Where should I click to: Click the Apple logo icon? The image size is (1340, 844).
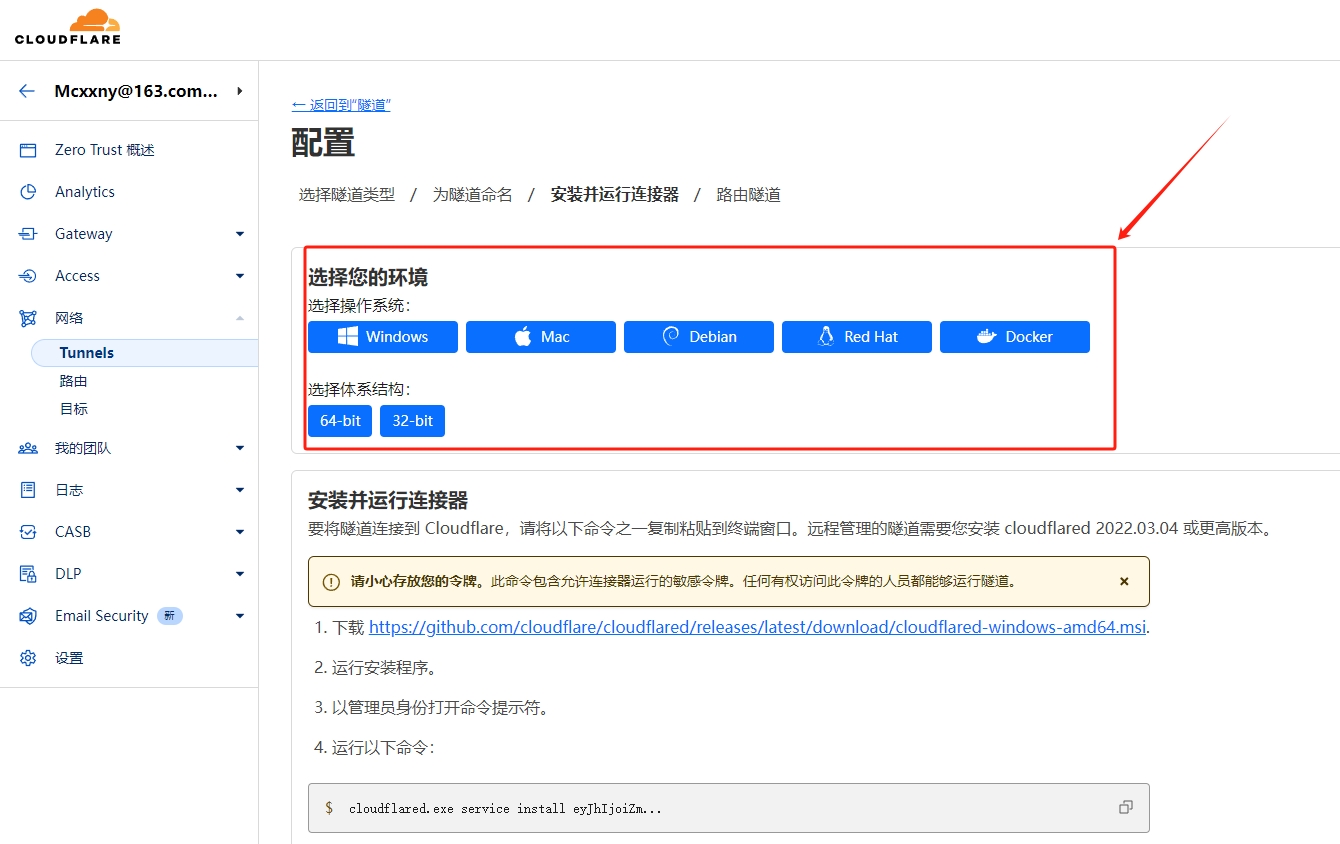[x=523, y=337]
